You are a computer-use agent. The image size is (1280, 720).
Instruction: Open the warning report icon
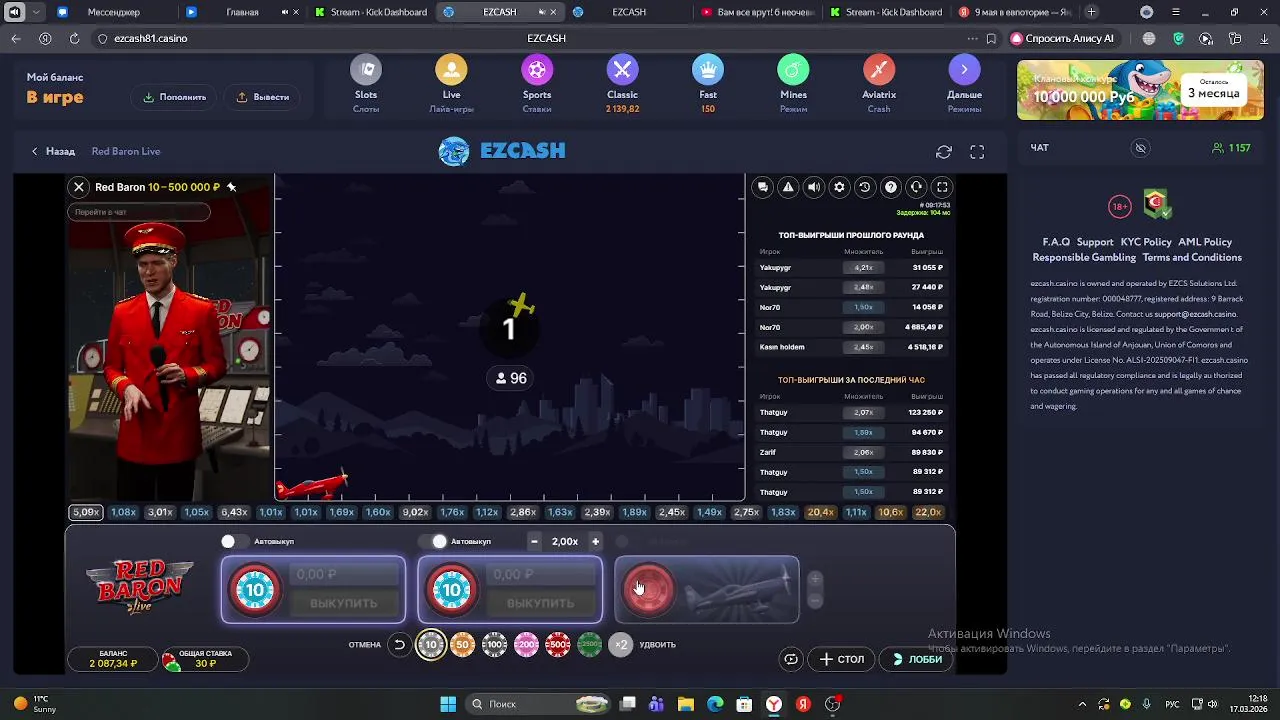[x=788, y=187]
